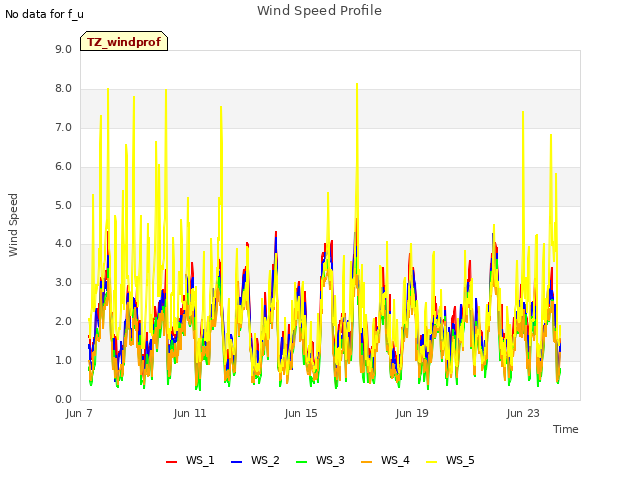Click the 6.0 y-axis tick label
Viewport: 640px width, 480px height.
[x=63, y=167]
